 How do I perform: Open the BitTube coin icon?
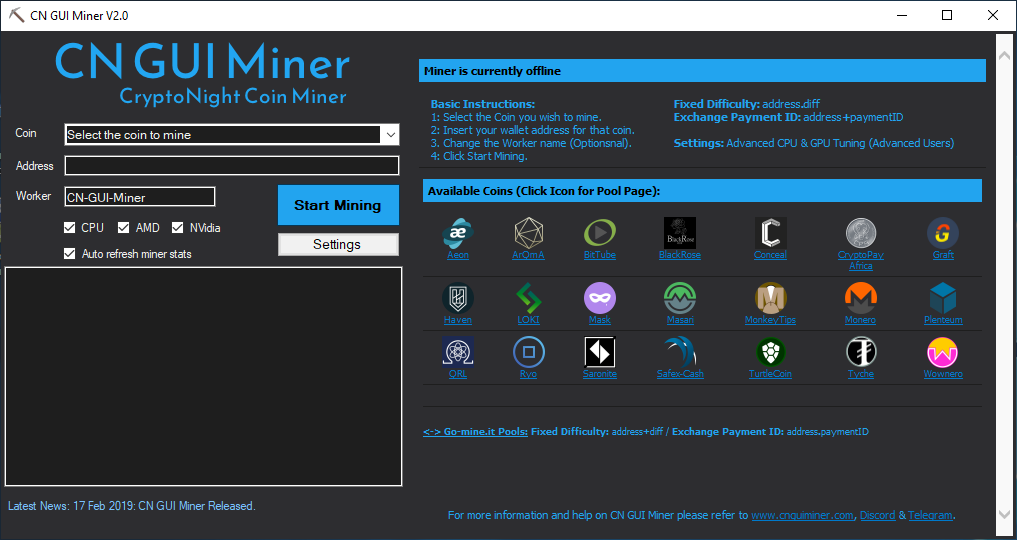(600, 233)
